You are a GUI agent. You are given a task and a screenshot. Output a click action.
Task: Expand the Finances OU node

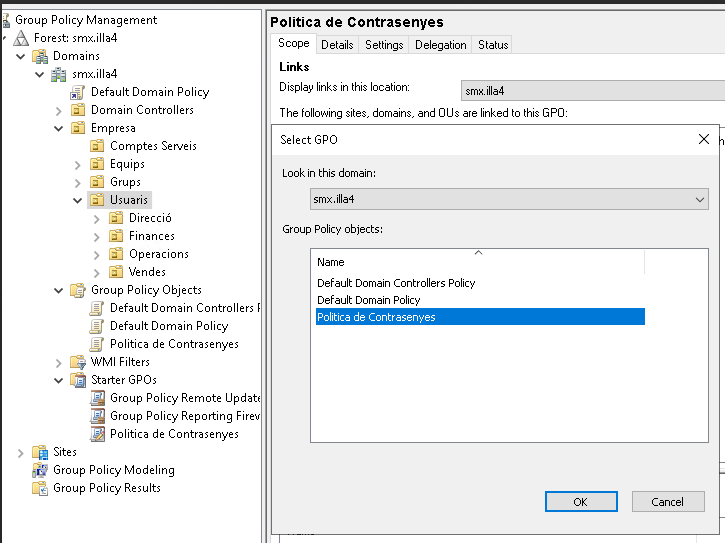point(97,236)
